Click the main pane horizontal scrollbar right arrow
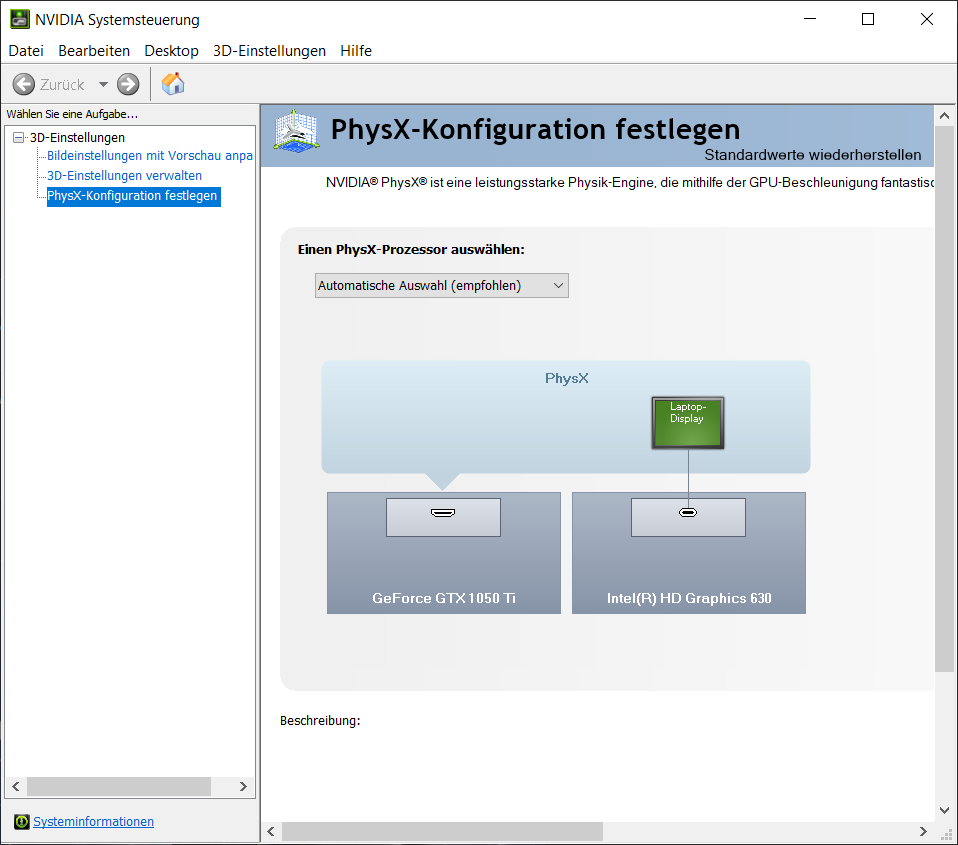 [923, 832]
